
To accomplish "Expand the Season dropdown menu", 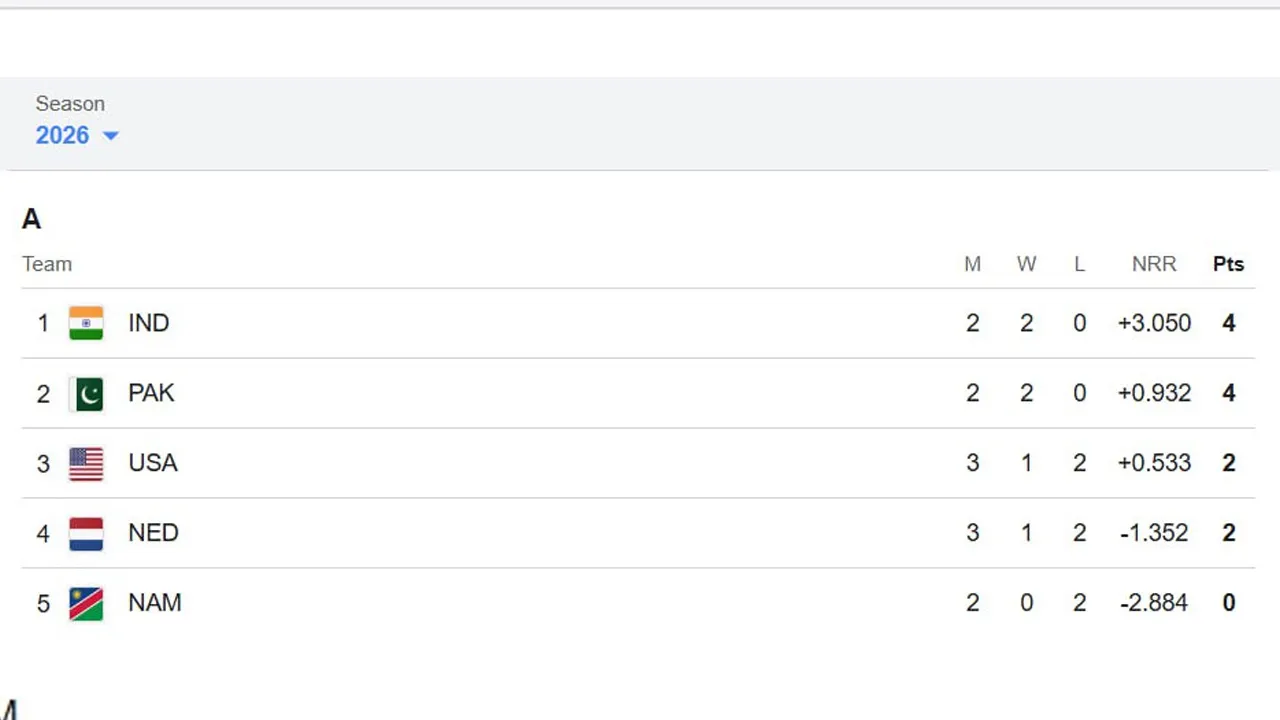I will tap(77, 136).
